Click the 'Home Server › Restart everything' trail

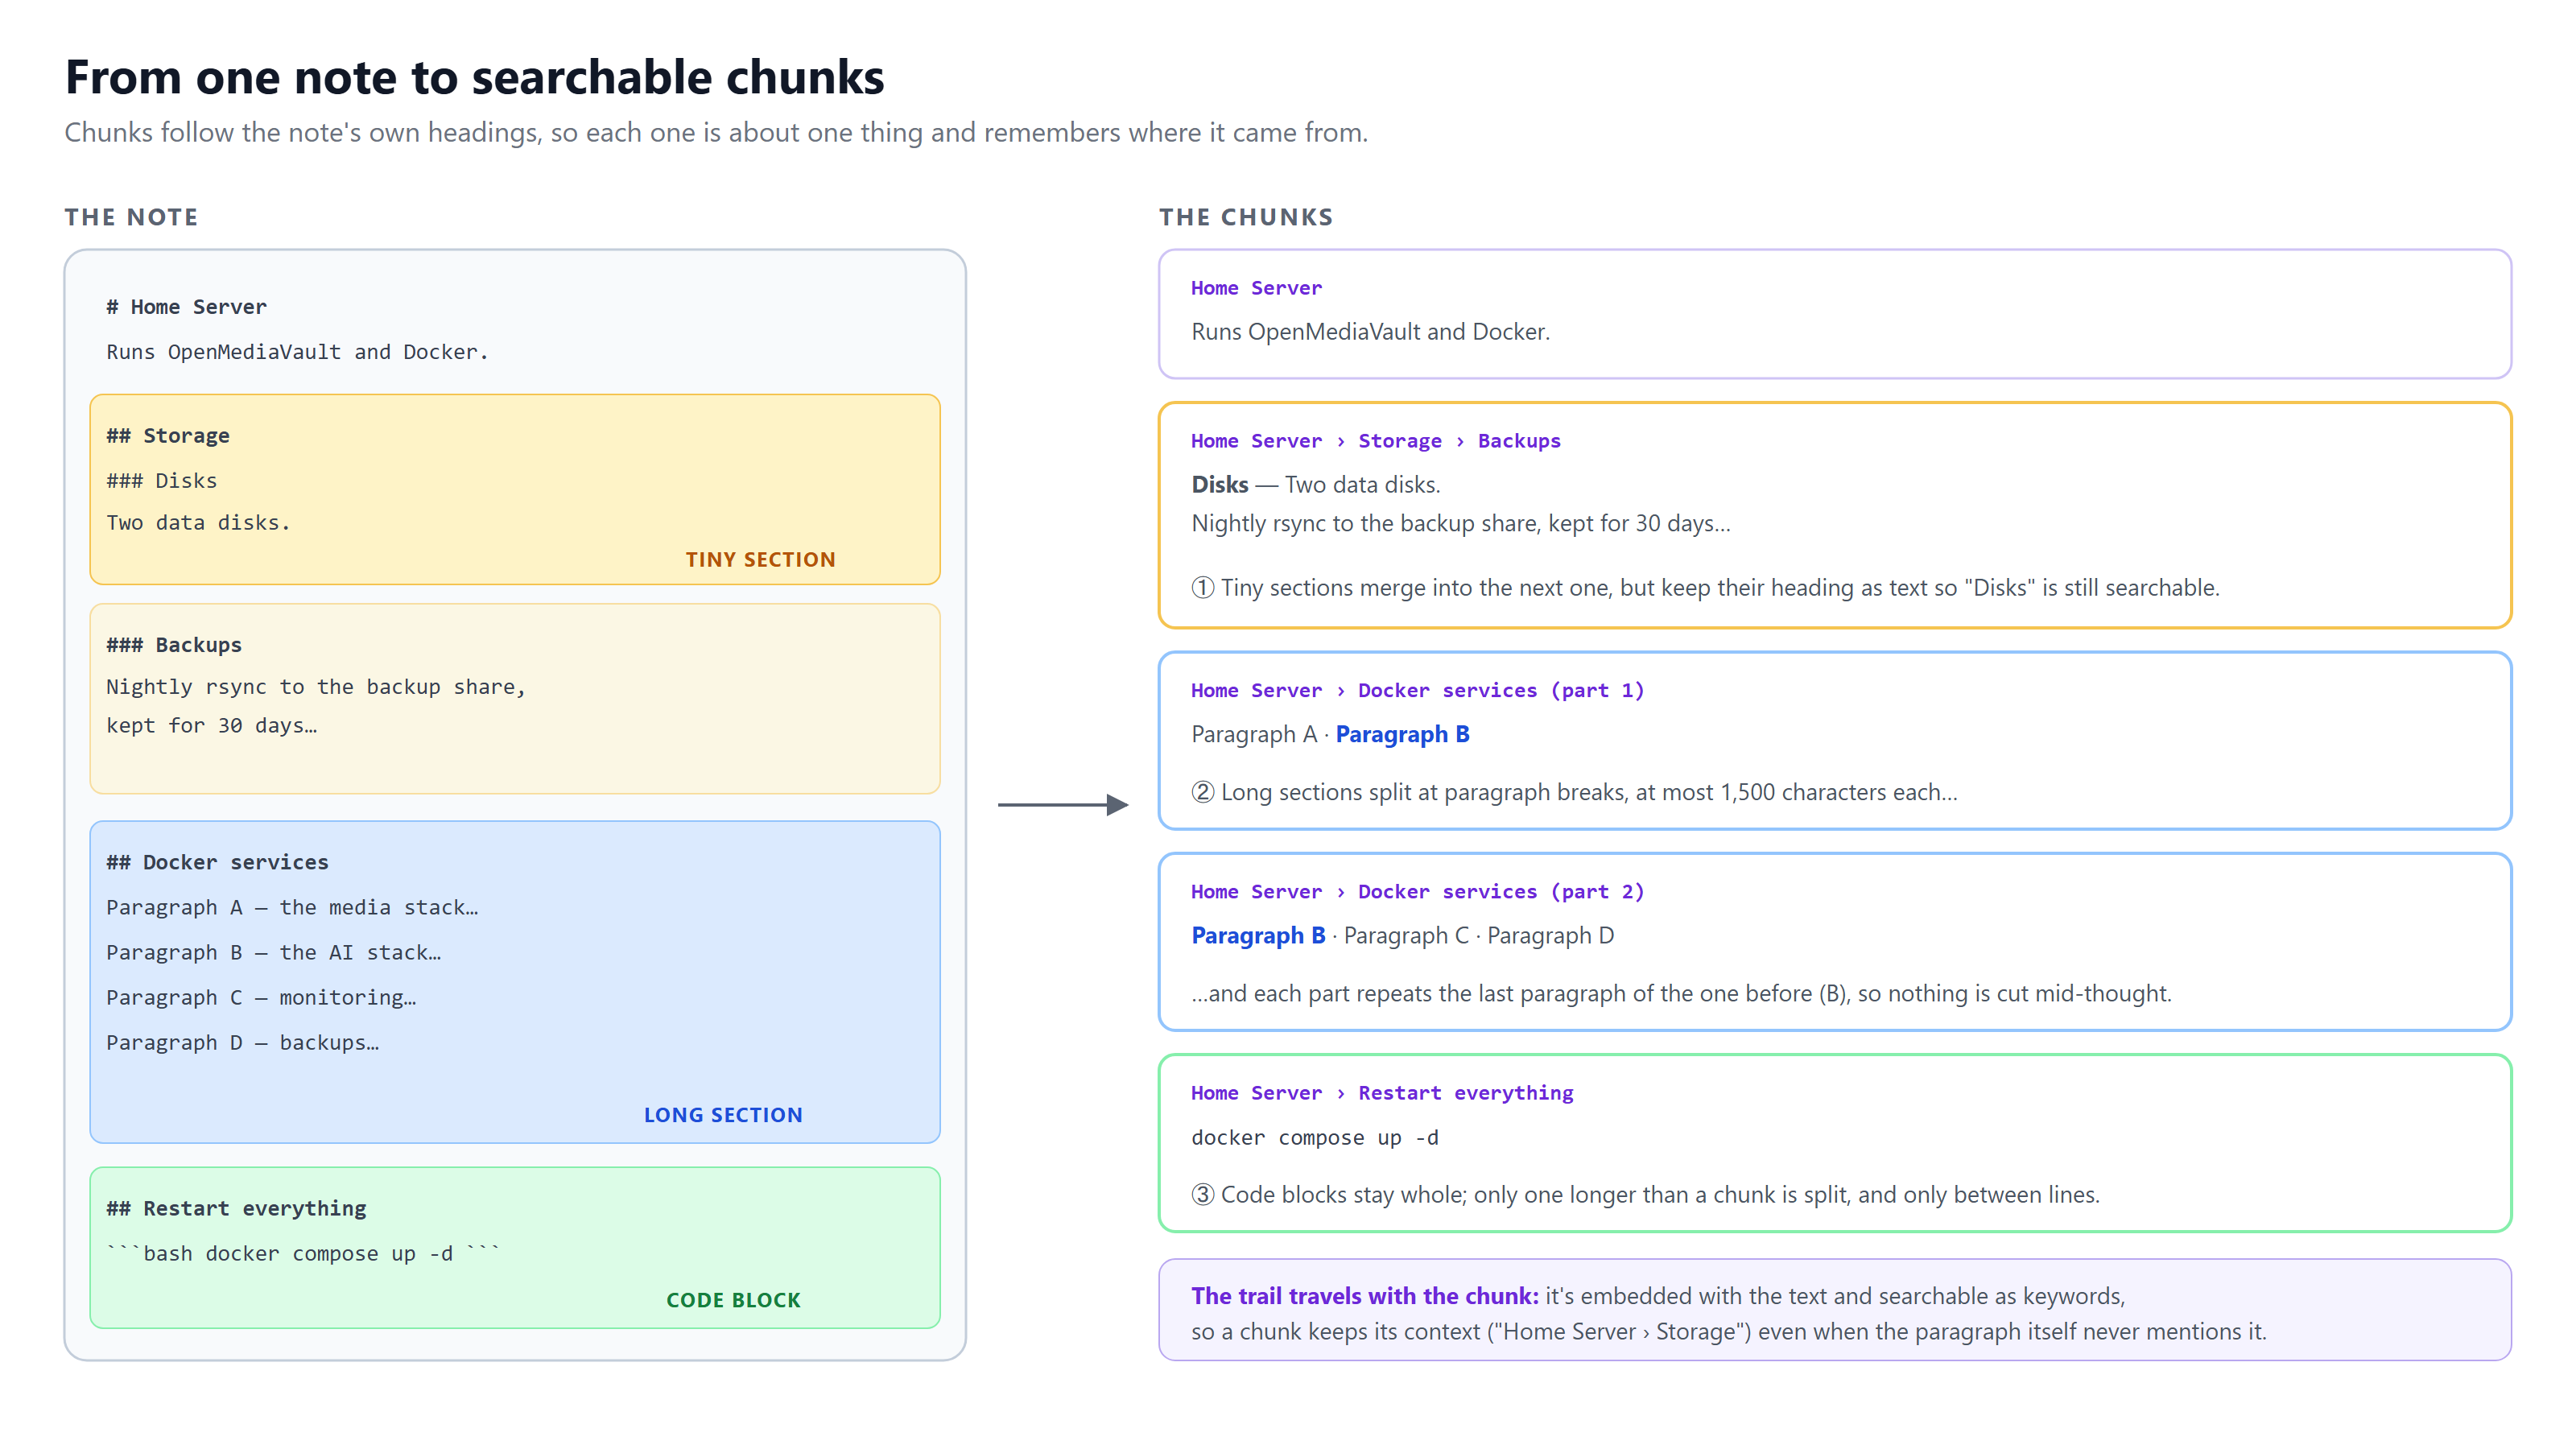[1382, 1093]
